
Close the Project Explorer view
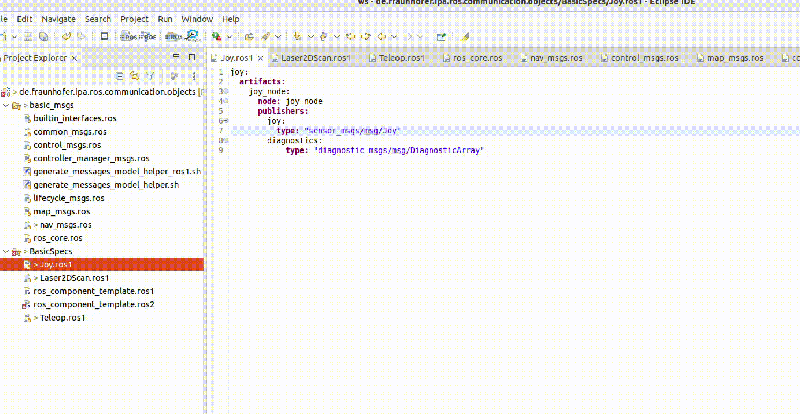pyautogui.click(x=74, y=58)
